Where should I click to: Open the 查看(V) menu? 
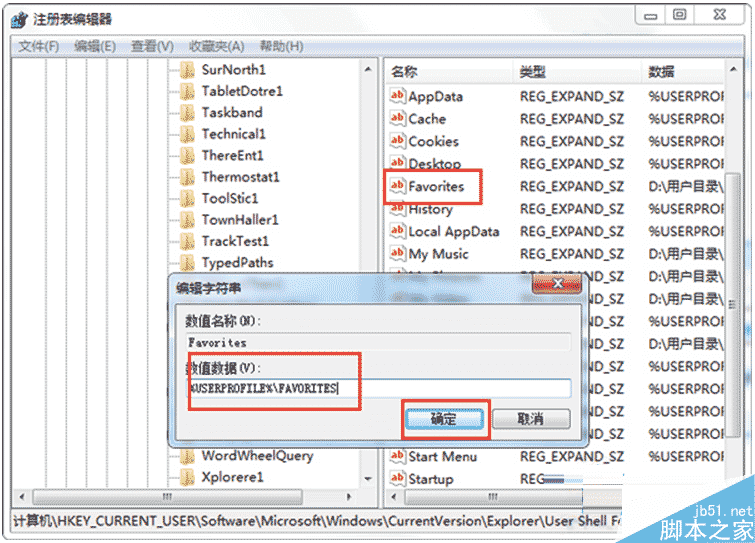pyautogui.click(x=152, y=46)
